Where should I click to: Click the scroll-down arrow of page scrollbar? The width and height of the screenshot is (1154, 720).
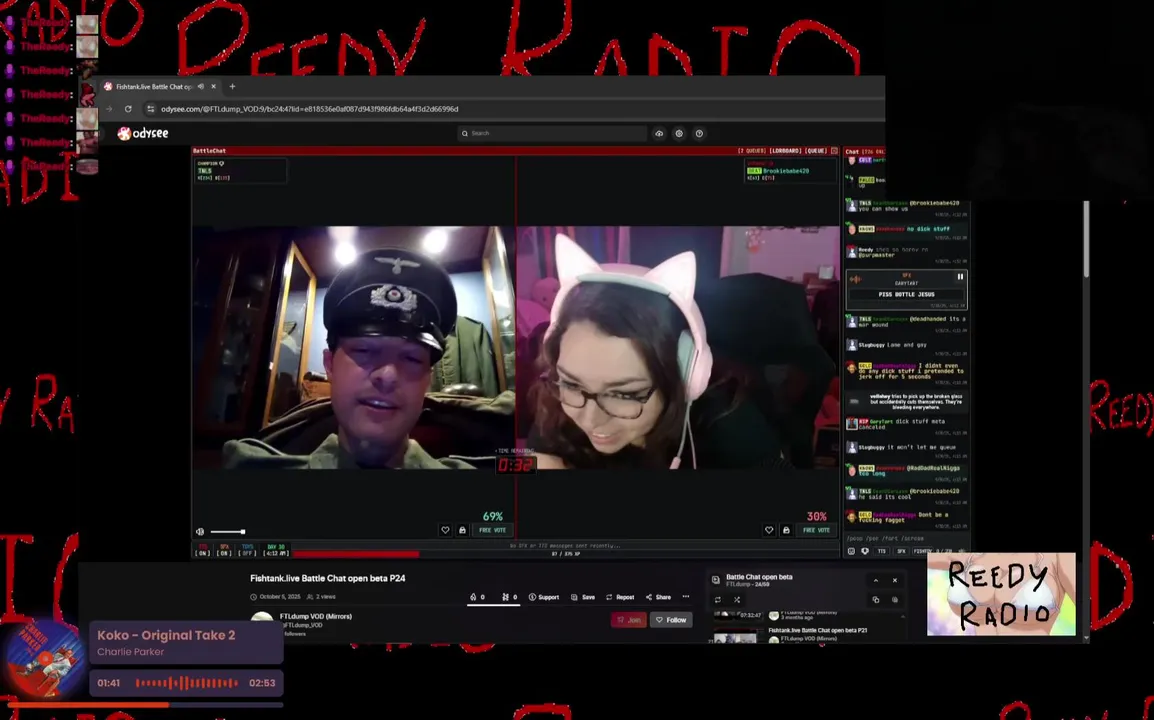(x=1086, y=638)
